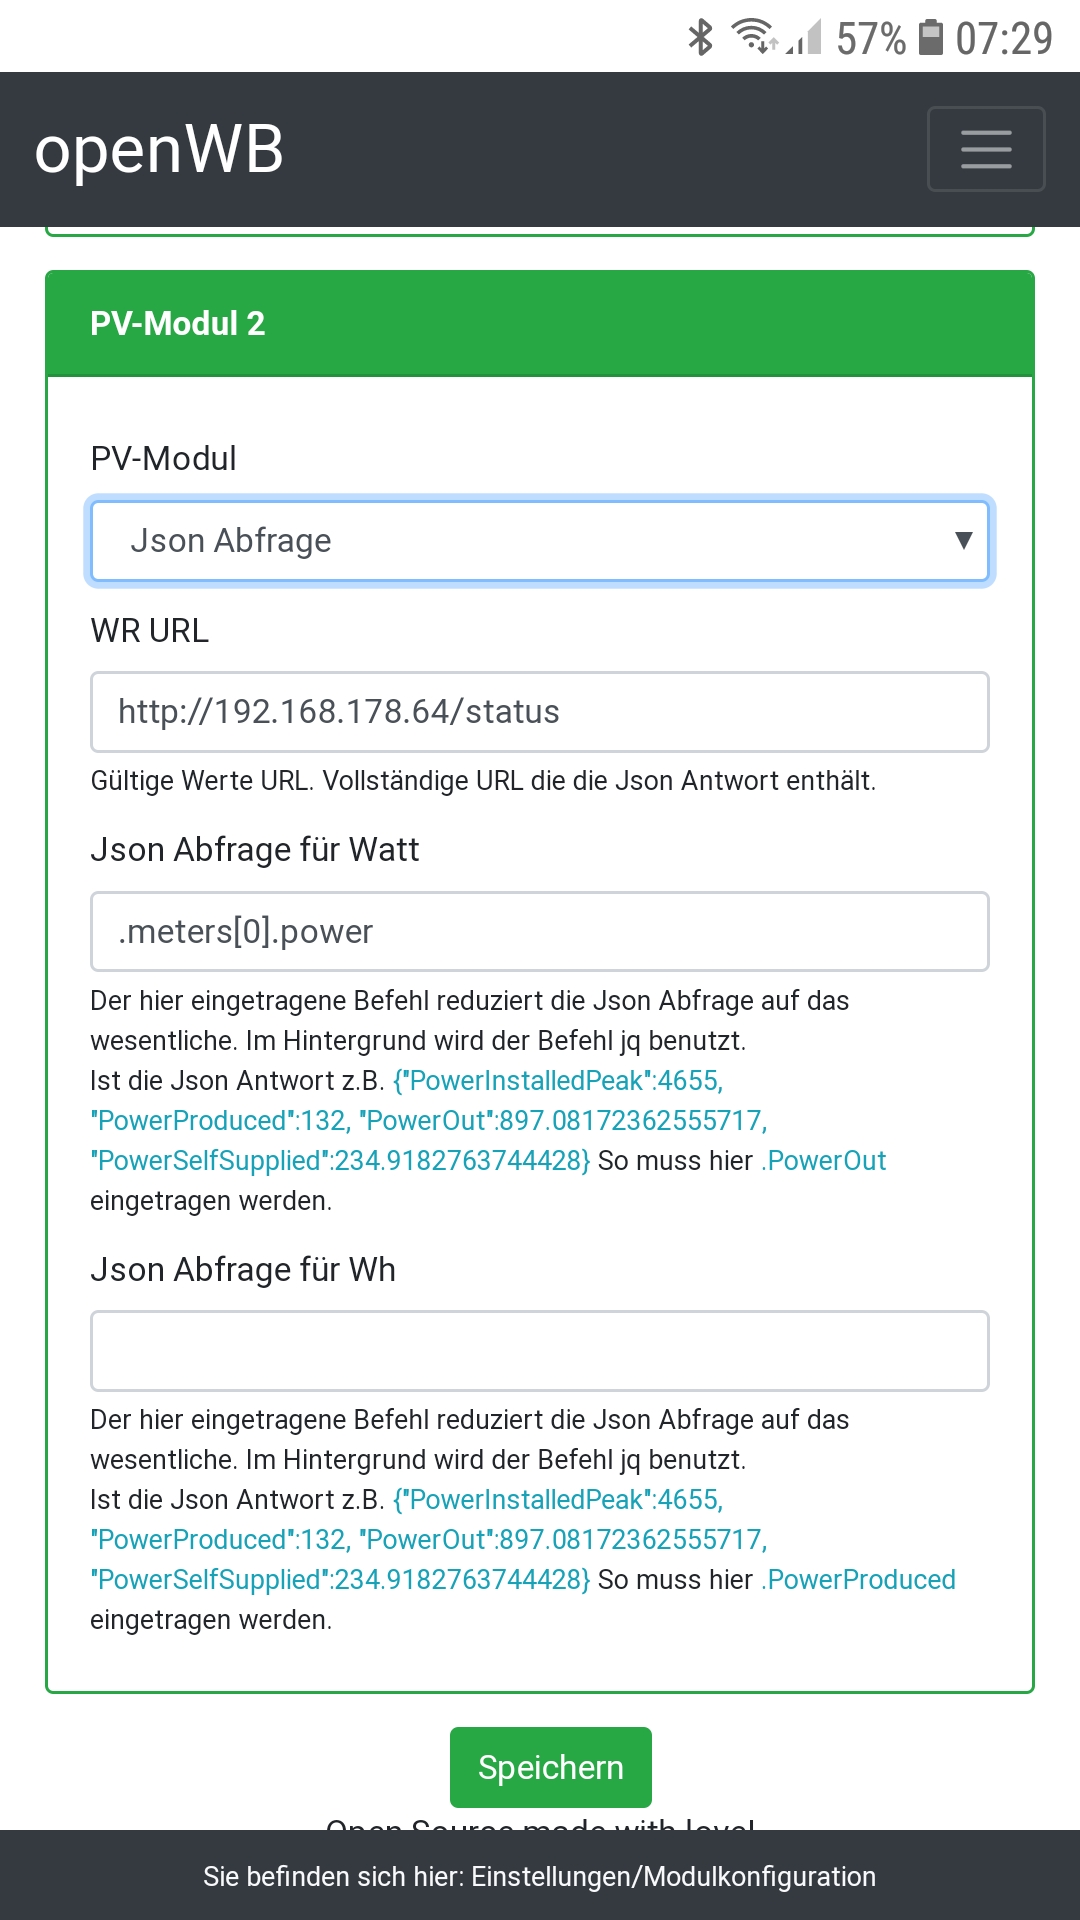The width and height of the screenshot is (1080, 1920).
Task: Click the empty Json Abfrage für Wh field
Action: 540,1351
